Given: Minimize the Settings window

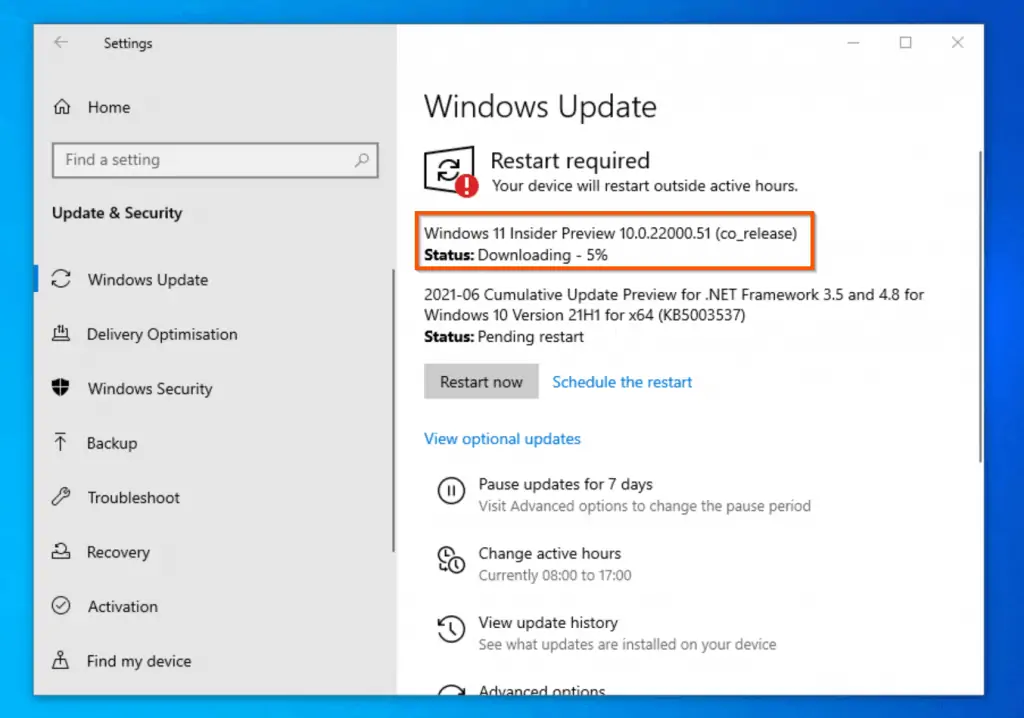Looking at the screenshot, I should [x=853, y=42].
